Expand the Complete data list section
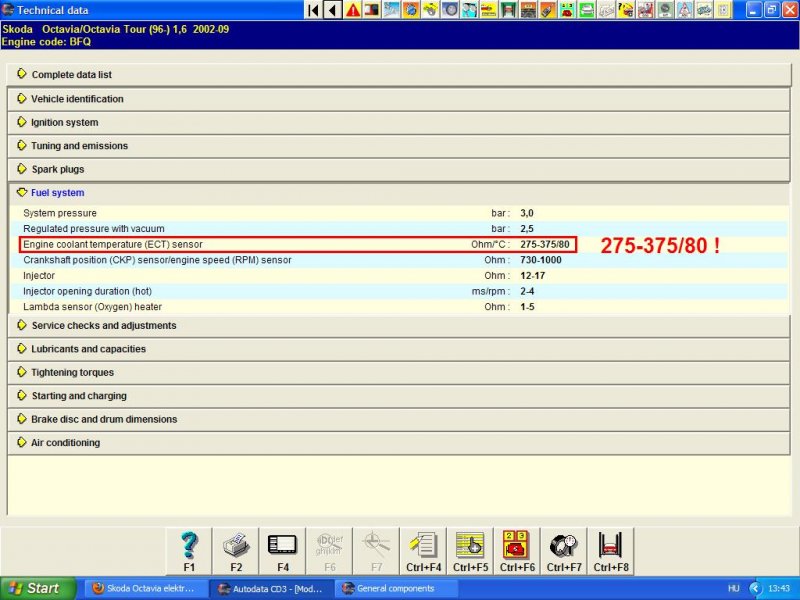Image resolution: width=800 pixels, height=600 pixels. [399, 74]
